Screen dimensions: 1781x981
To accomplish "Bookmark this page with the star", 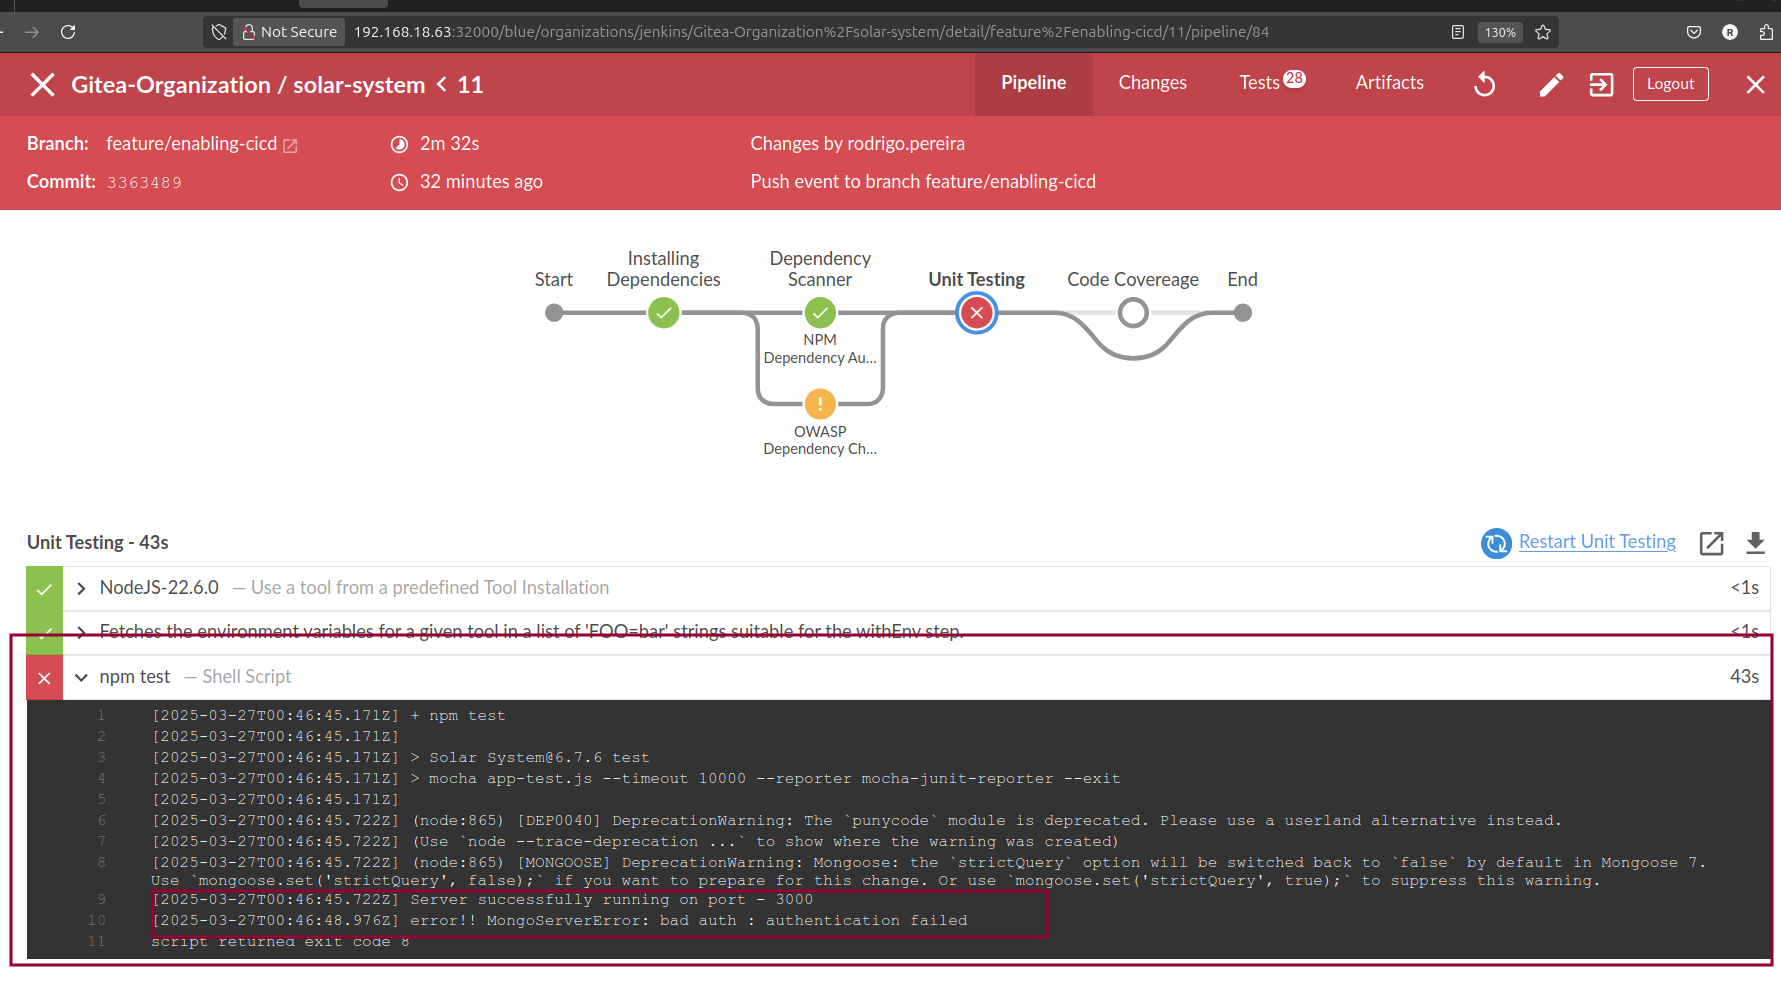I will pyautogui.click(x=1543, y=32).
